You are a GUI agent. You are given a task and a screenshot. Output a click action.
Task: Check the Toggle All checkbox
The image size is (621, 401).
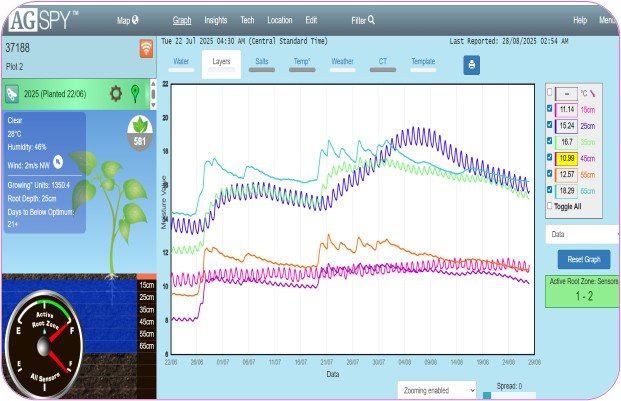click(x=550, y=206)
